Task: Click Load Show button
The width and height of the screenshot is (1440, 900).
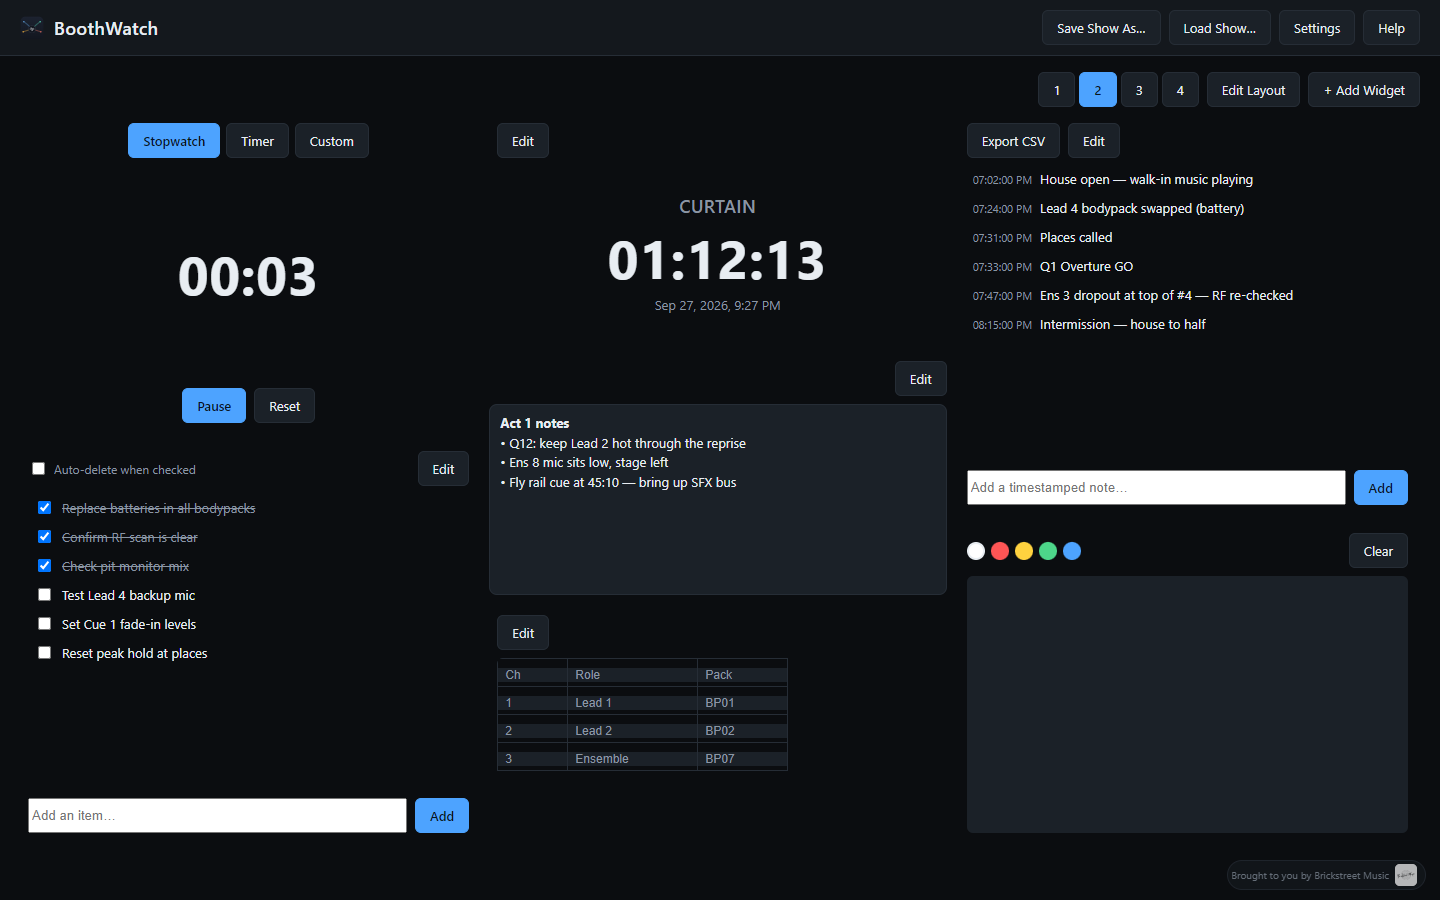Action: 1219,28
